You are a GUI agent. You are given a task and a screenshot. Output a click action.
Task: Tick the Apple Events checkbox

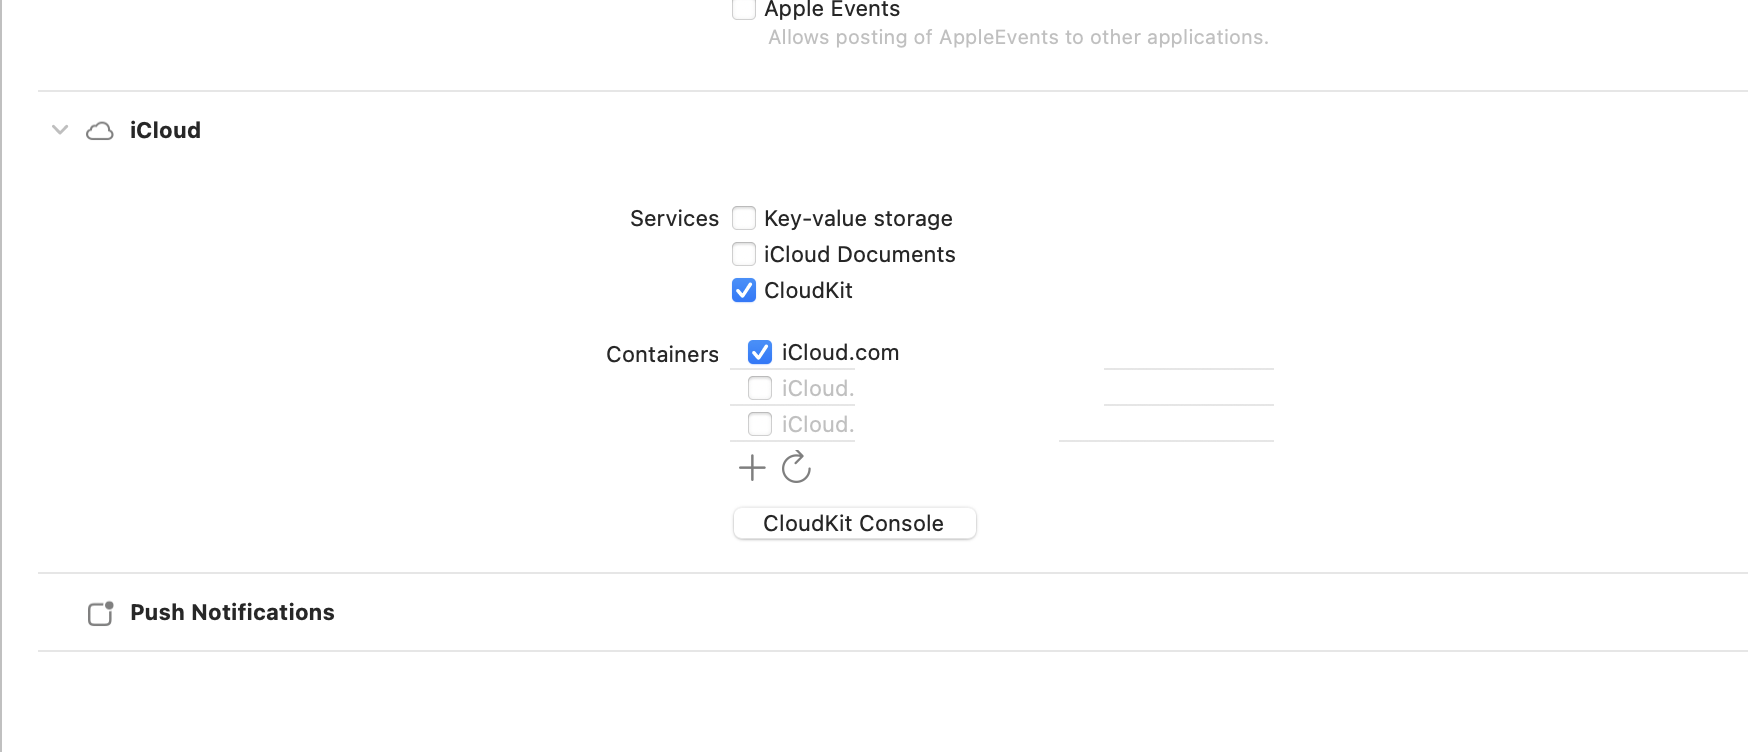(744, 10)
